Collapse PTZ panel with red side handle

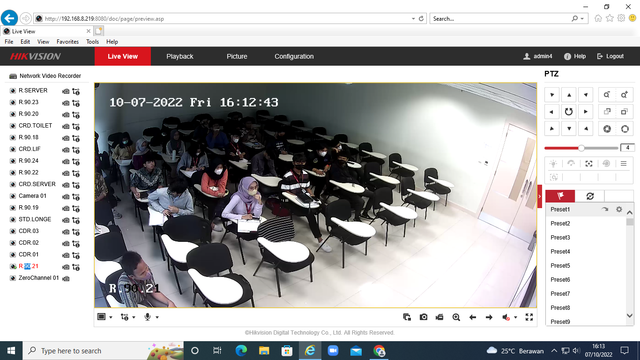[540, 196]
